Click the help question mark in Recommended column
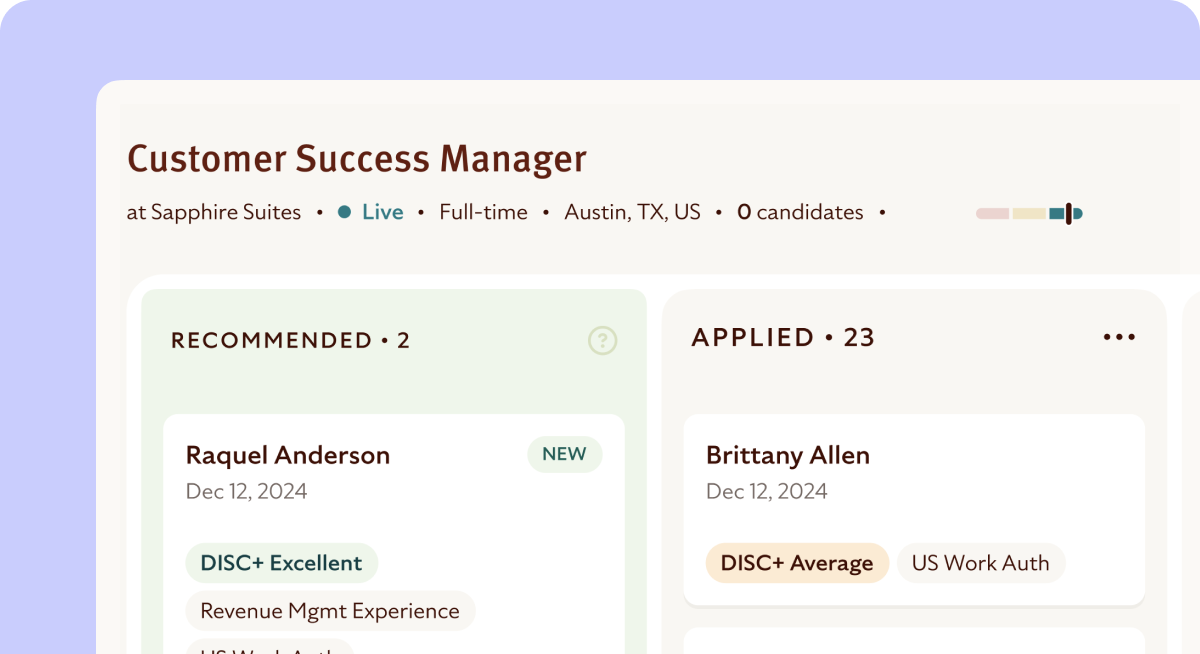The width and height of the screenshot is (1200, 654). point(602,341)
